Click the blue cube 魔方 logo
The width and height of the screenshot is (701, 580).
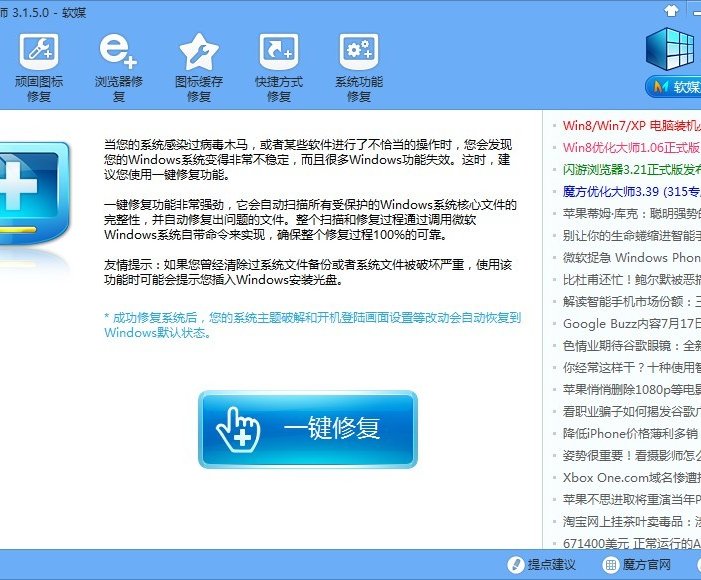click(671, 49)
